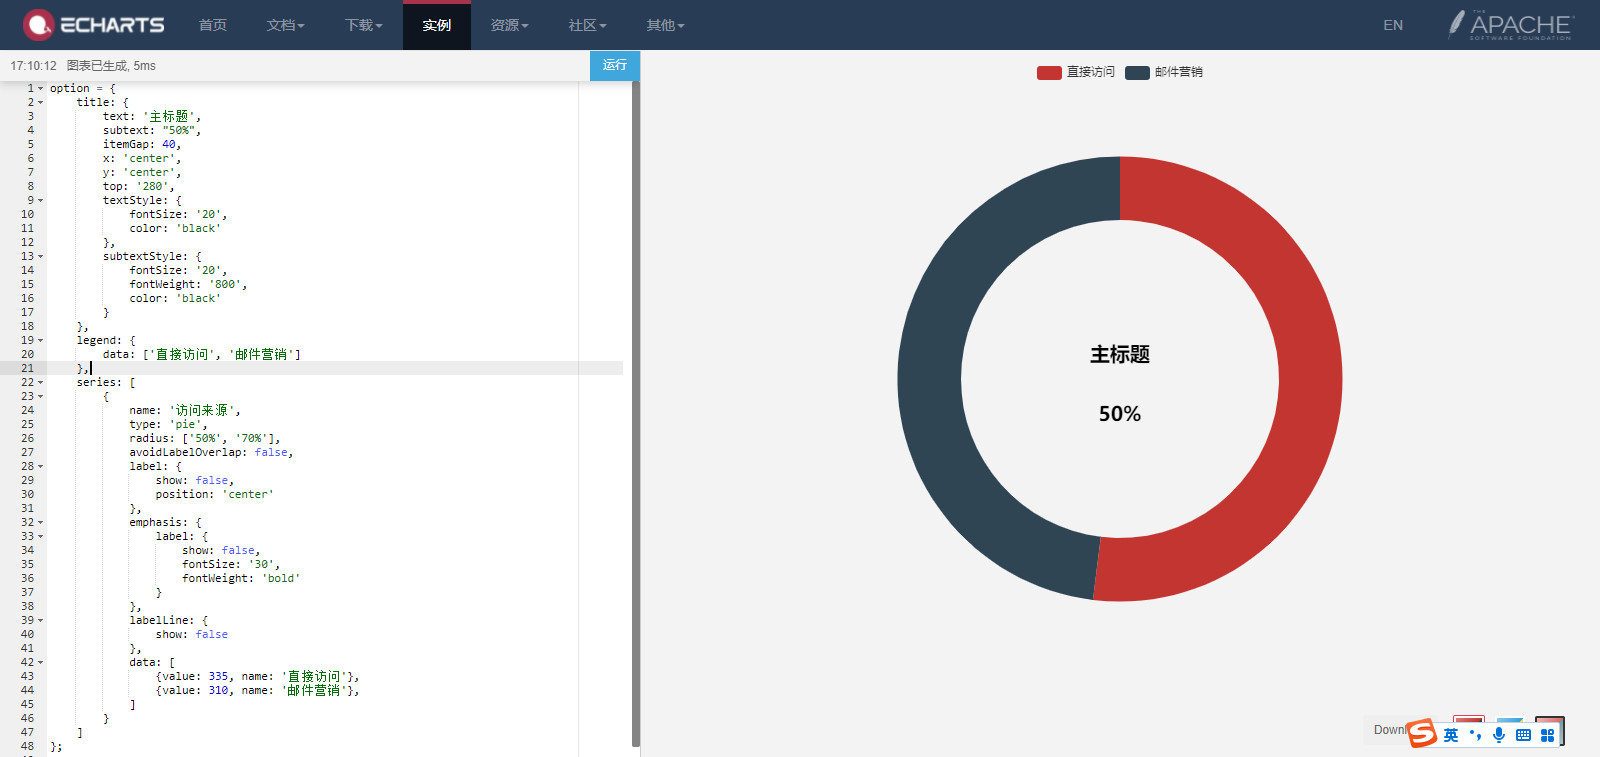1600x757 pixels.
Task: Open the 资源 dropdown menu
Action: tap(510, 25)
